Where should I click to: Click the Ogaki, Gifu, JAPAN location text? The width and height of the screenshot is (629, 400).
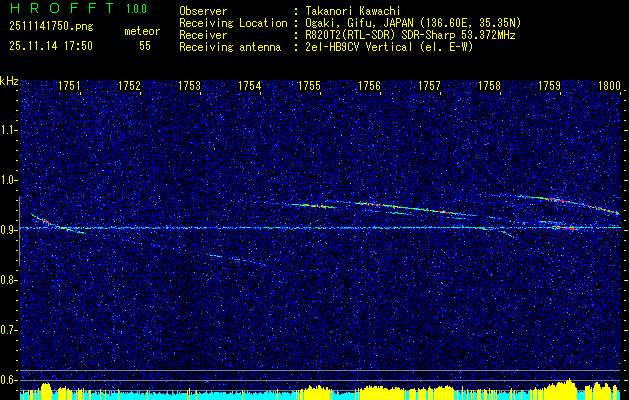click(414, 23)
